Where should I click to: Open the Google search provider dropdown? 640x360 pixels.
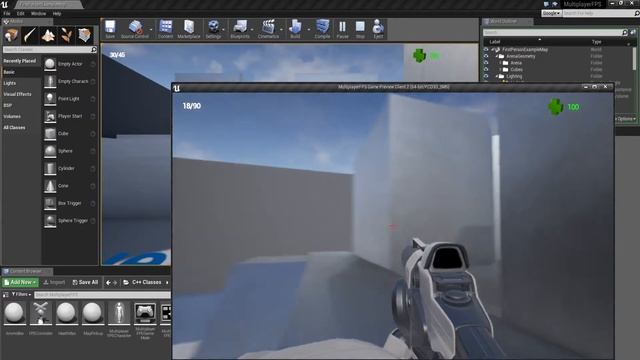pyautogui.click(x=551, y=13)
